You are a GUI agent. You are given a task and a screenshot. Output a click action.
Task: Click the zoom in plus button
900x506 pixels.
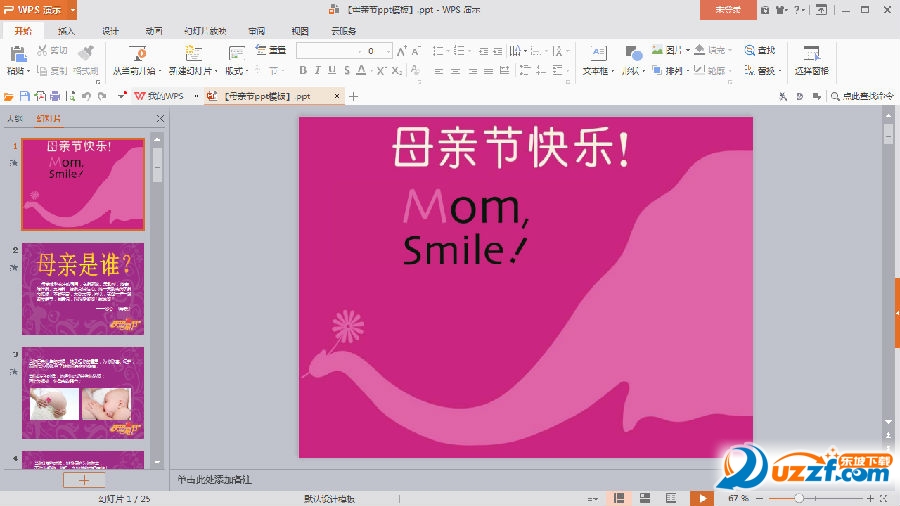coord(870,499)
